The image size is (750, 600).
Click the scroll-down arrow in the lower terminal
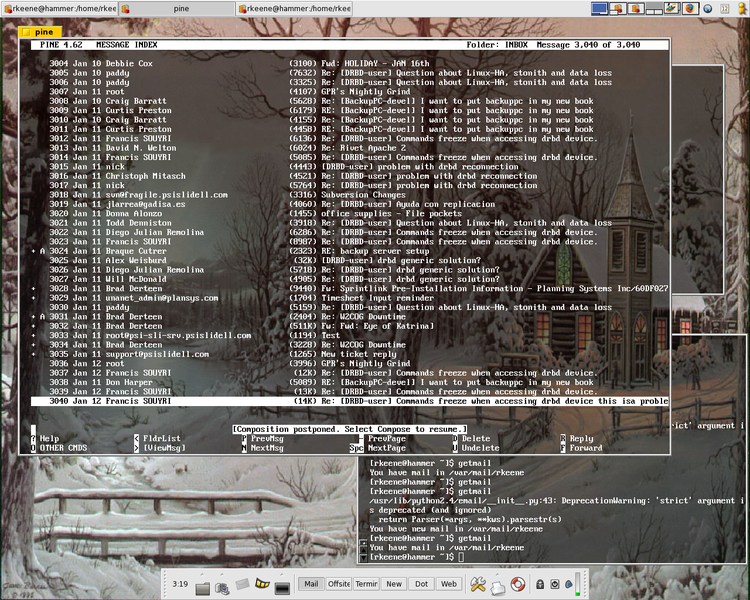point(363,557)
